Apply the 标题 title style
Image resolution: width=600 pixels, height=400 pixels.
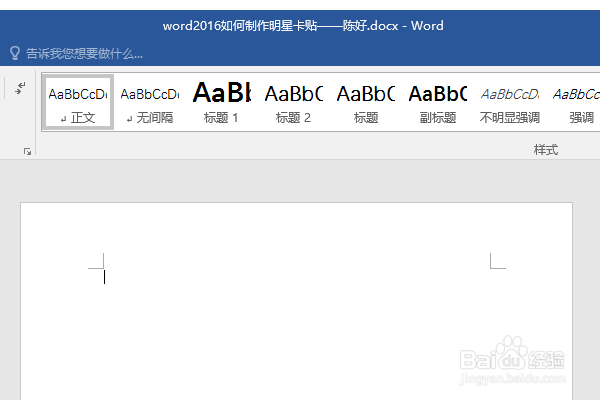365,102
